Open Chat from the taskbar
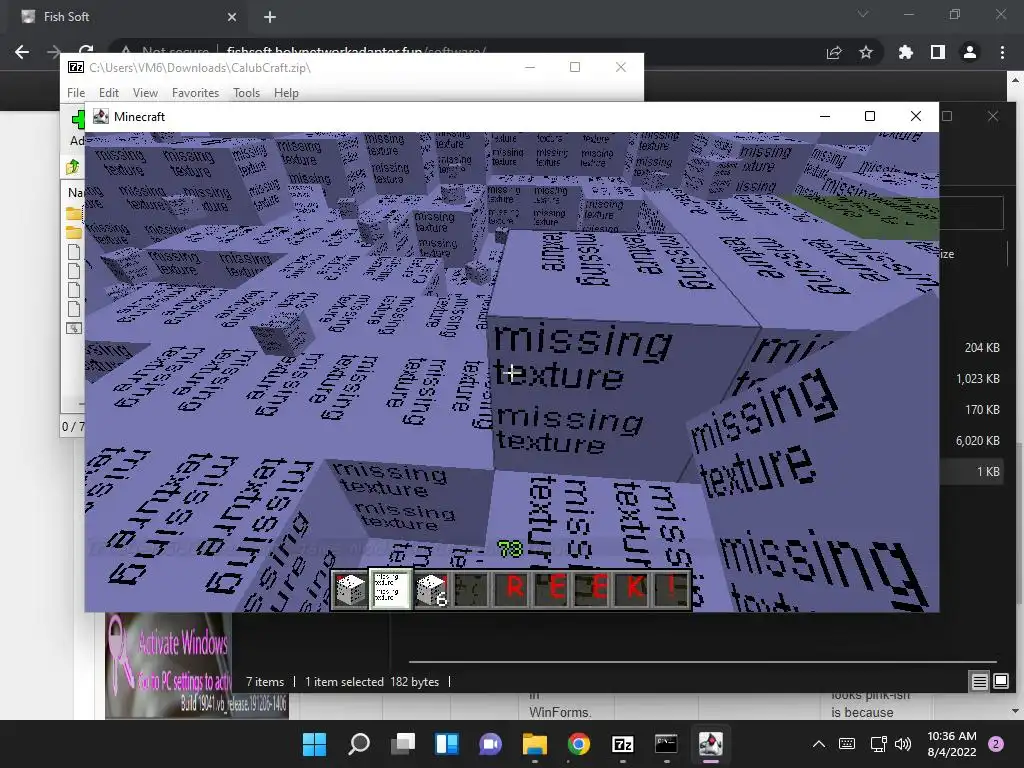 (490, 744)
